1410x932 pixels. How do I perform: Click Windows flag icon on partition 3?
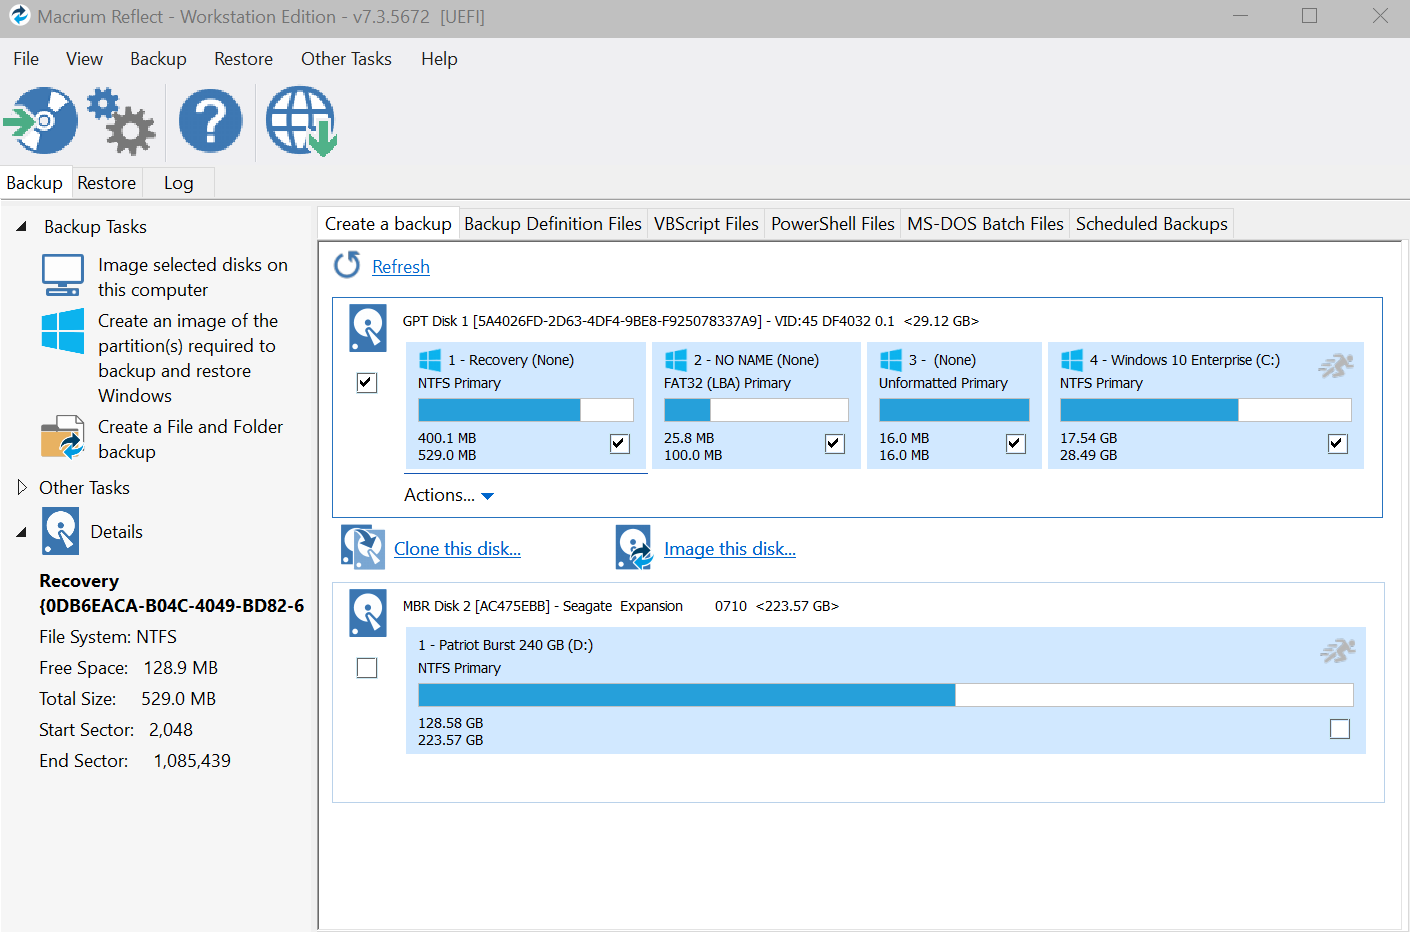pyautogui.click(x=891, y=360)
